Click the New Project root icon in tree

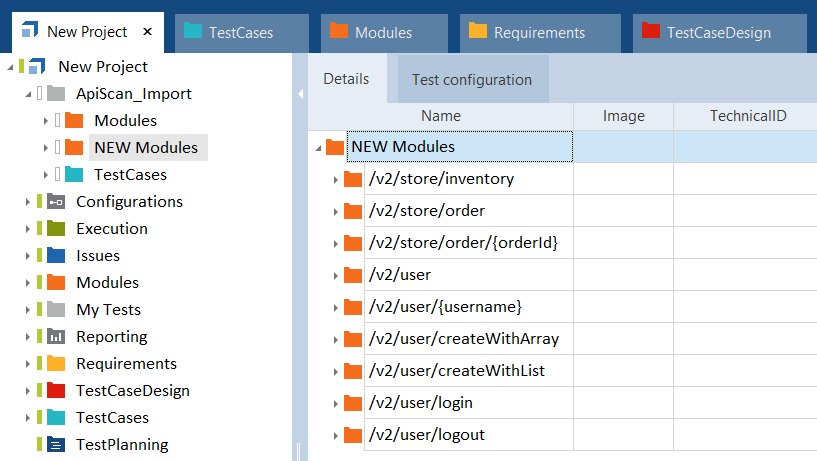(37, 67)
